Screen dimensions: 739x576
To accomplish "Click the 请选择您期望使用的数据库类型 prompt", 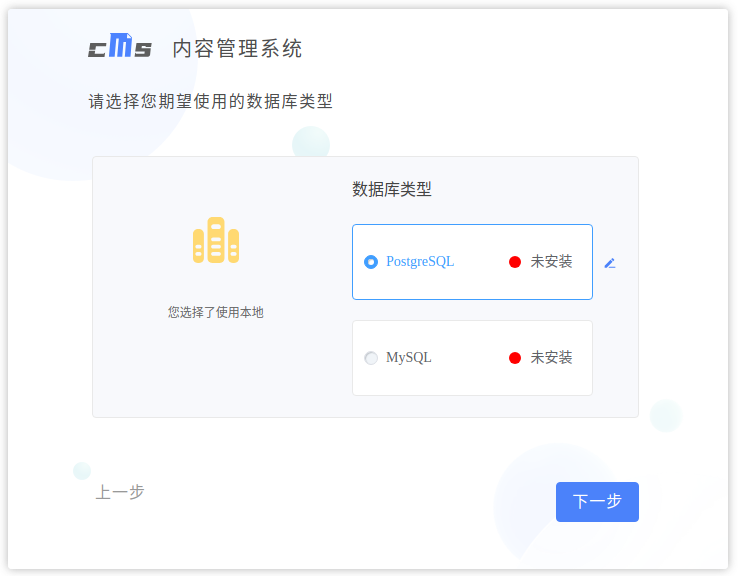I will (211, 101).
